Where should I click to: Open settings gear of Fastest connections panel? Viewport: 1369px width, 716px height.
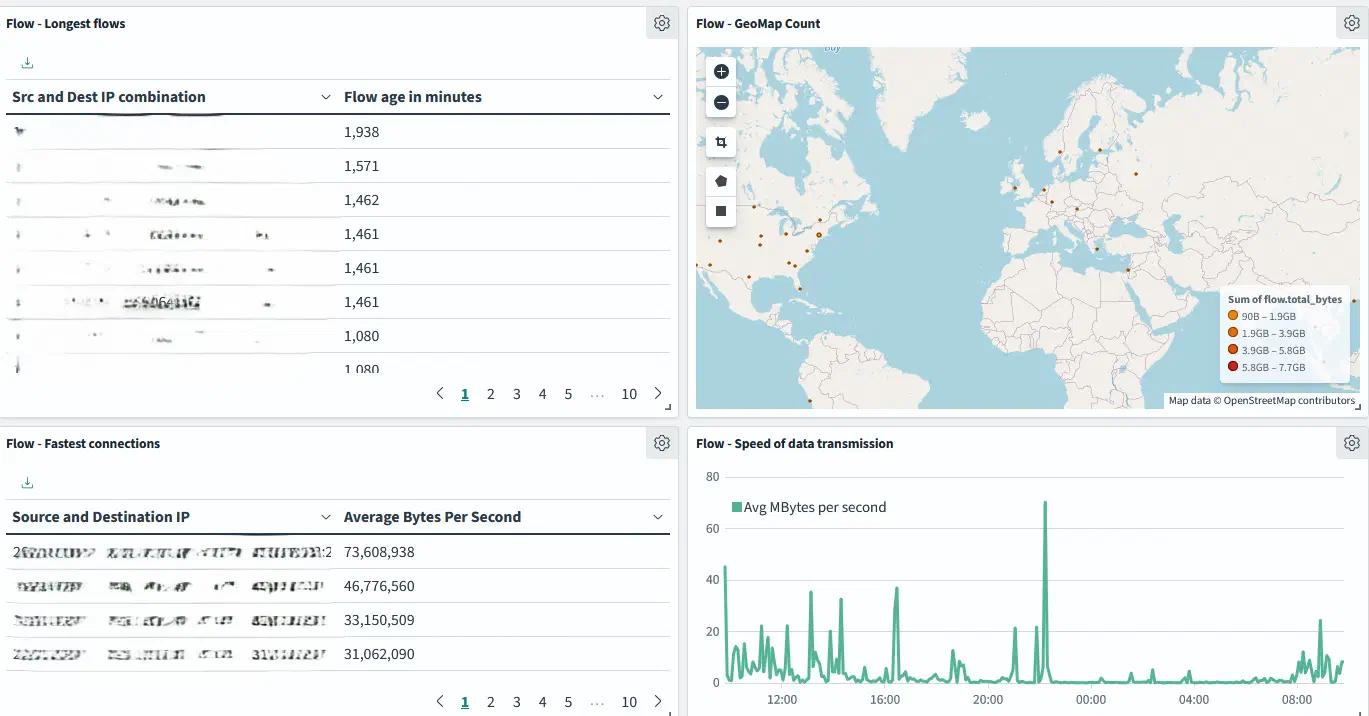pos(661,443)
